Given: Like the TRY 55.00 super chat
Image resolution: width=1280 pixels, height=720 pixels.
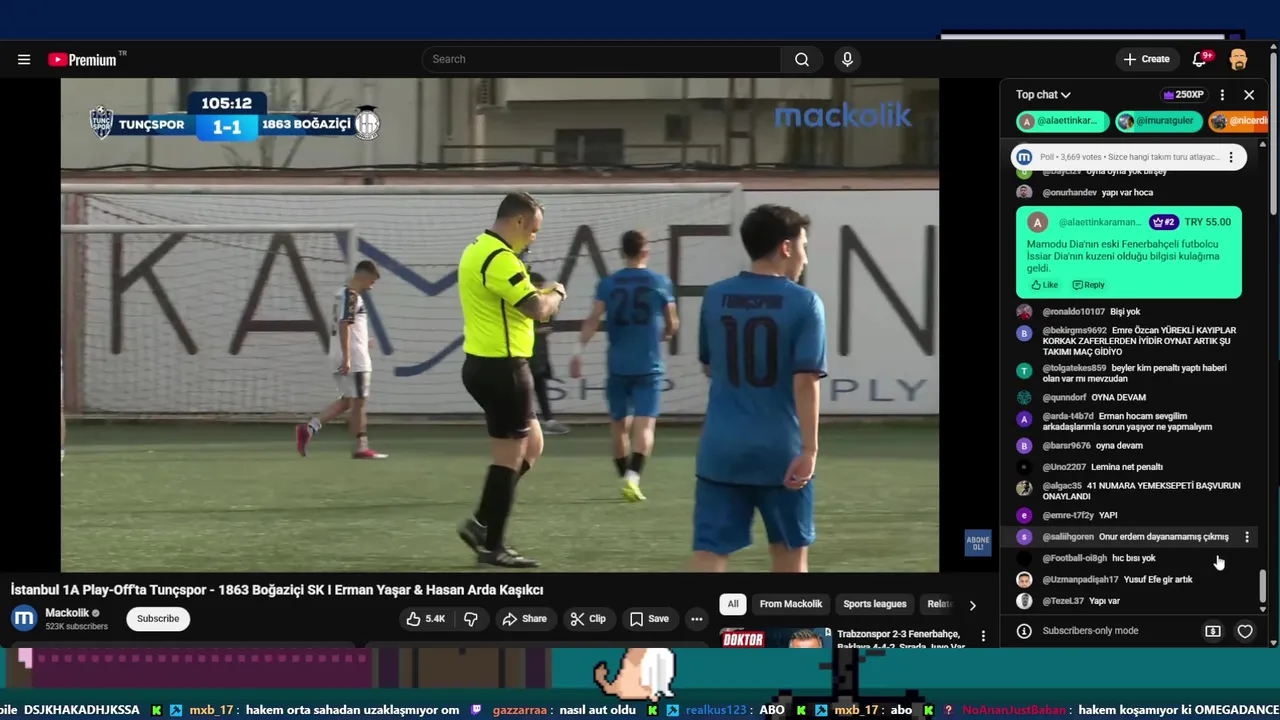Looking at the screenshot, I should pos(1044,285).
